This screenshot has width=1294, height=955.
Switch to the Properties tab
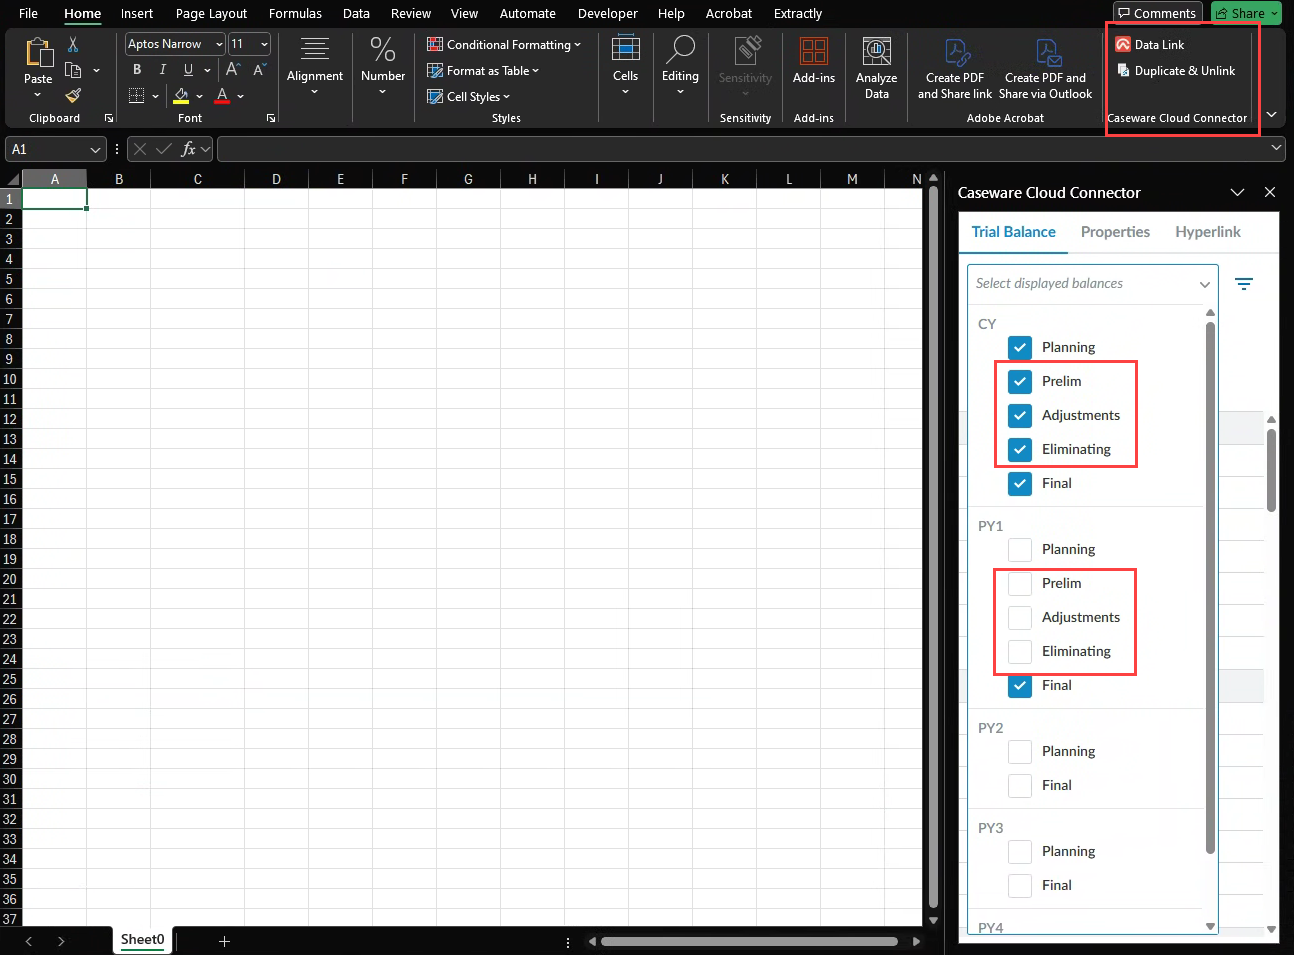1115,232
